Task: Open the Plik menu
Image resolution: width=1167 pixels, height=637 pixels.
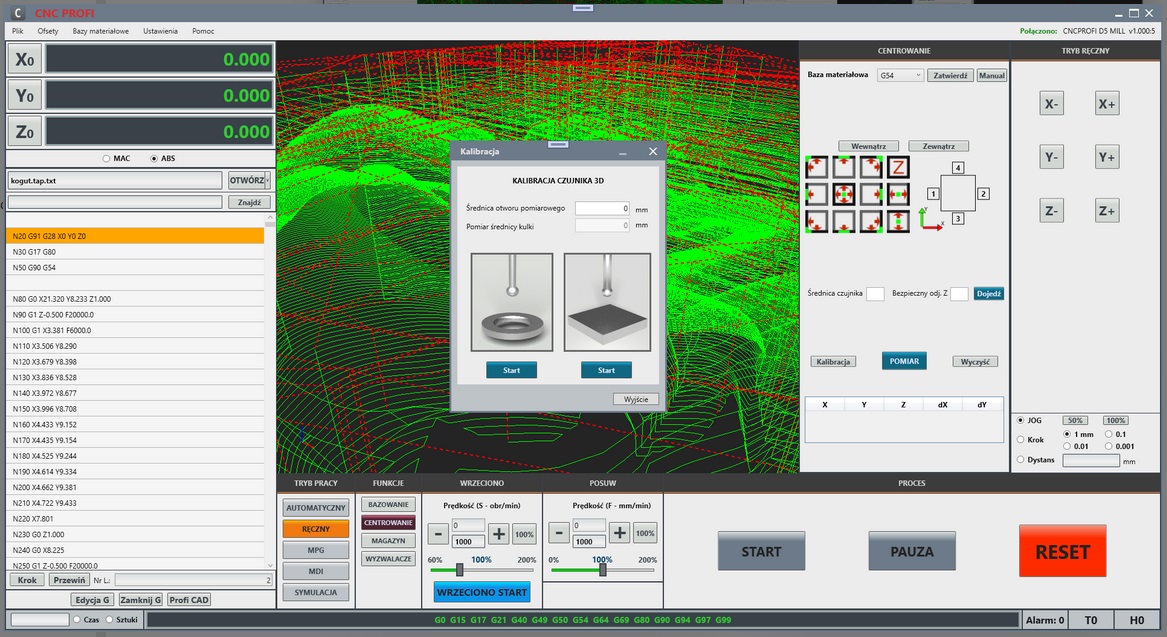Action: point(18,31)
